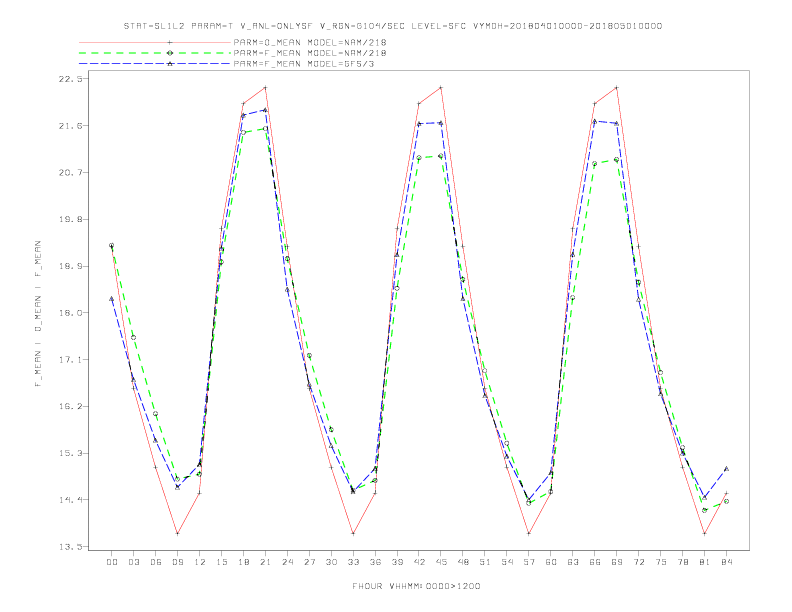792x612 pixels.
Task: Click x-axis forecast hour label 00
Action: [112, 562]
